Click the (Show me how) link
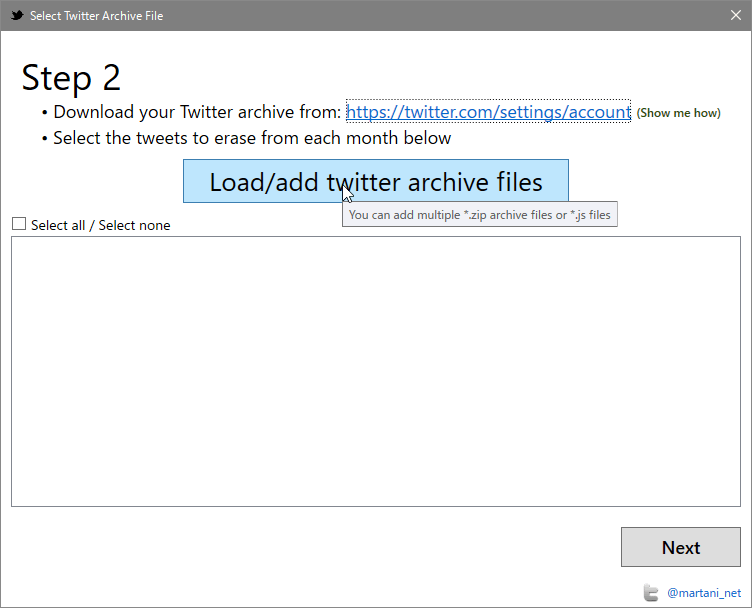 coord(679,113)
